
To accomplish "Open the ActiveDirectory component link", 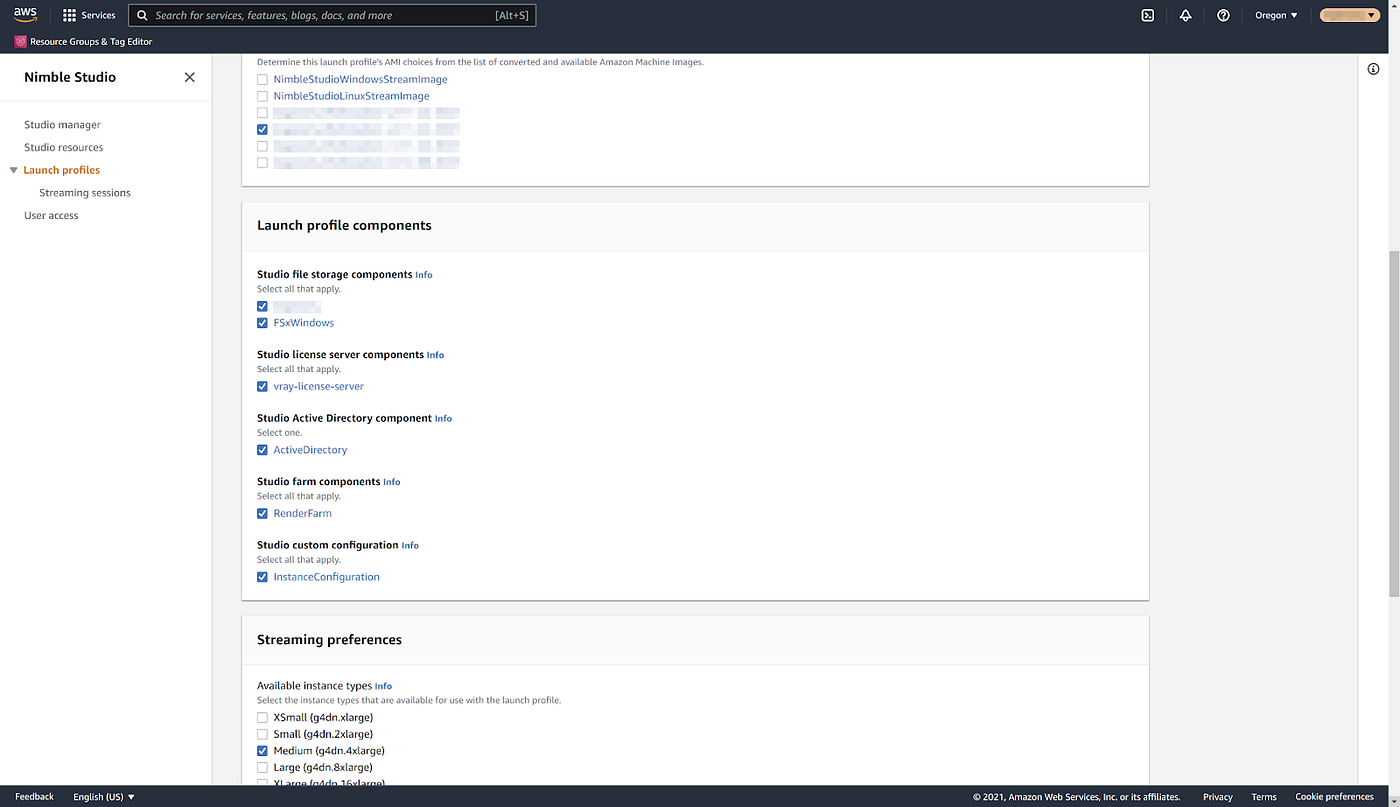I will click(310, 450).
